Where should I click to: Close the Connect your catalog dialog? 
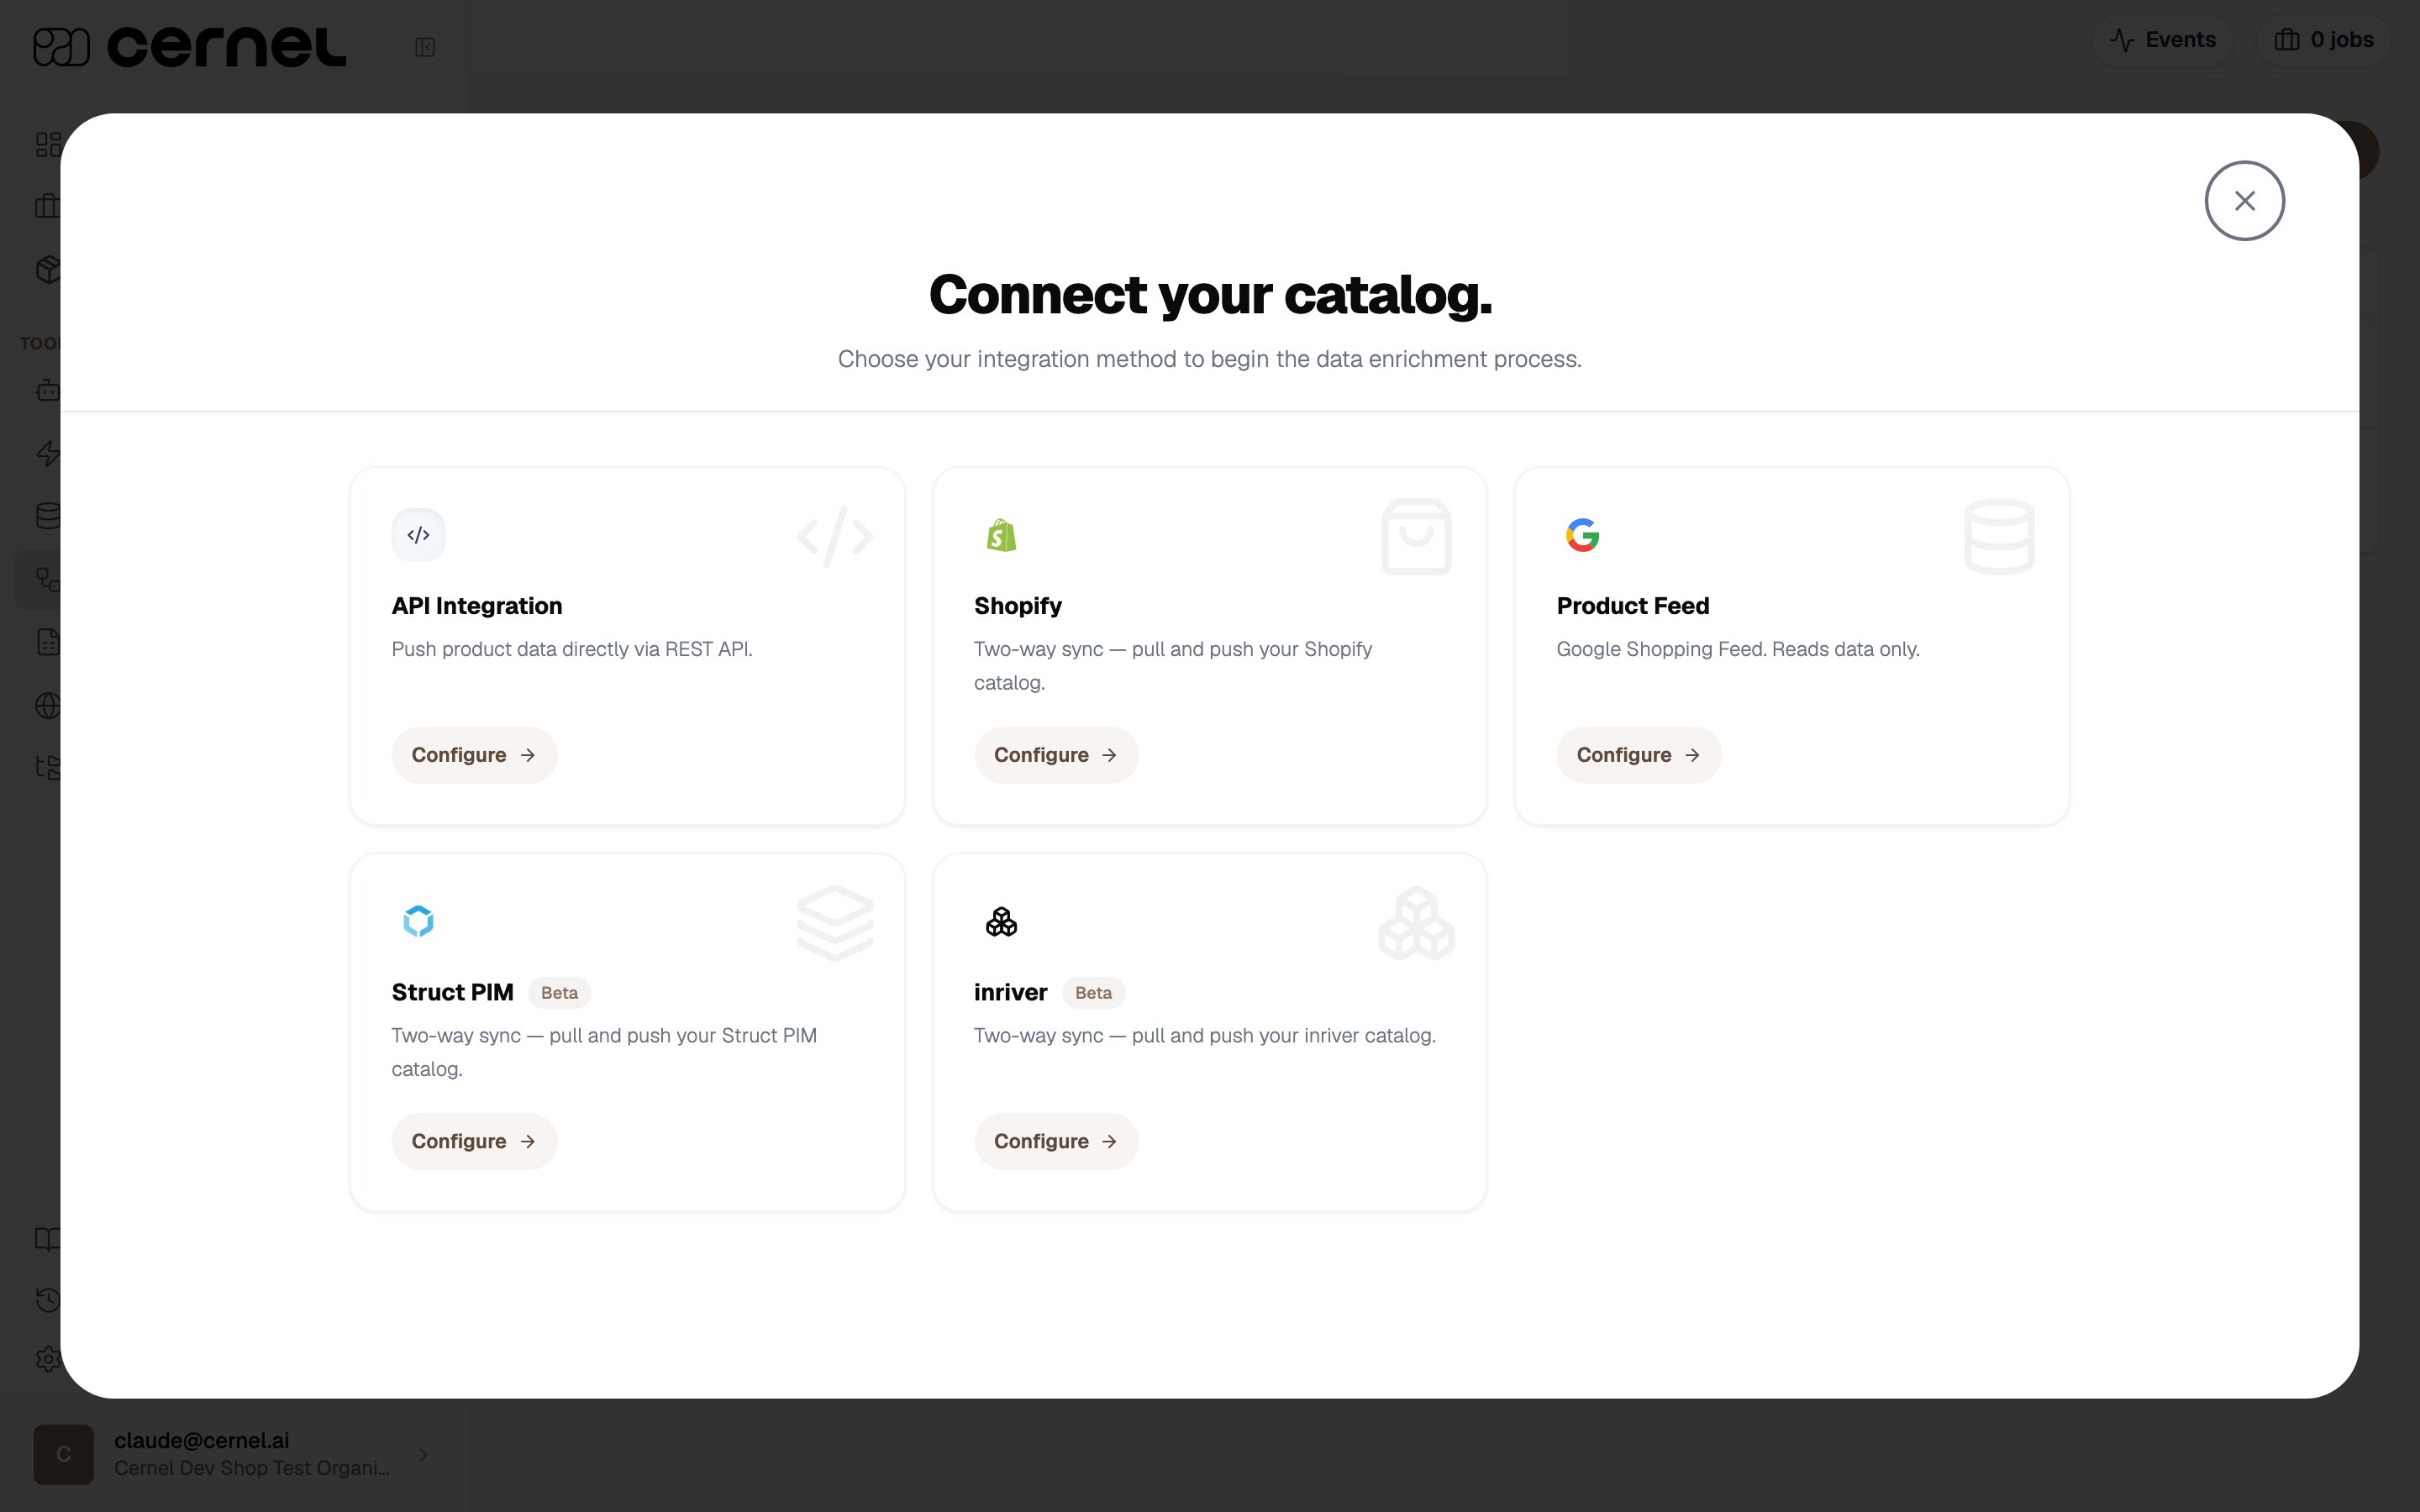tap(2244, 201)
